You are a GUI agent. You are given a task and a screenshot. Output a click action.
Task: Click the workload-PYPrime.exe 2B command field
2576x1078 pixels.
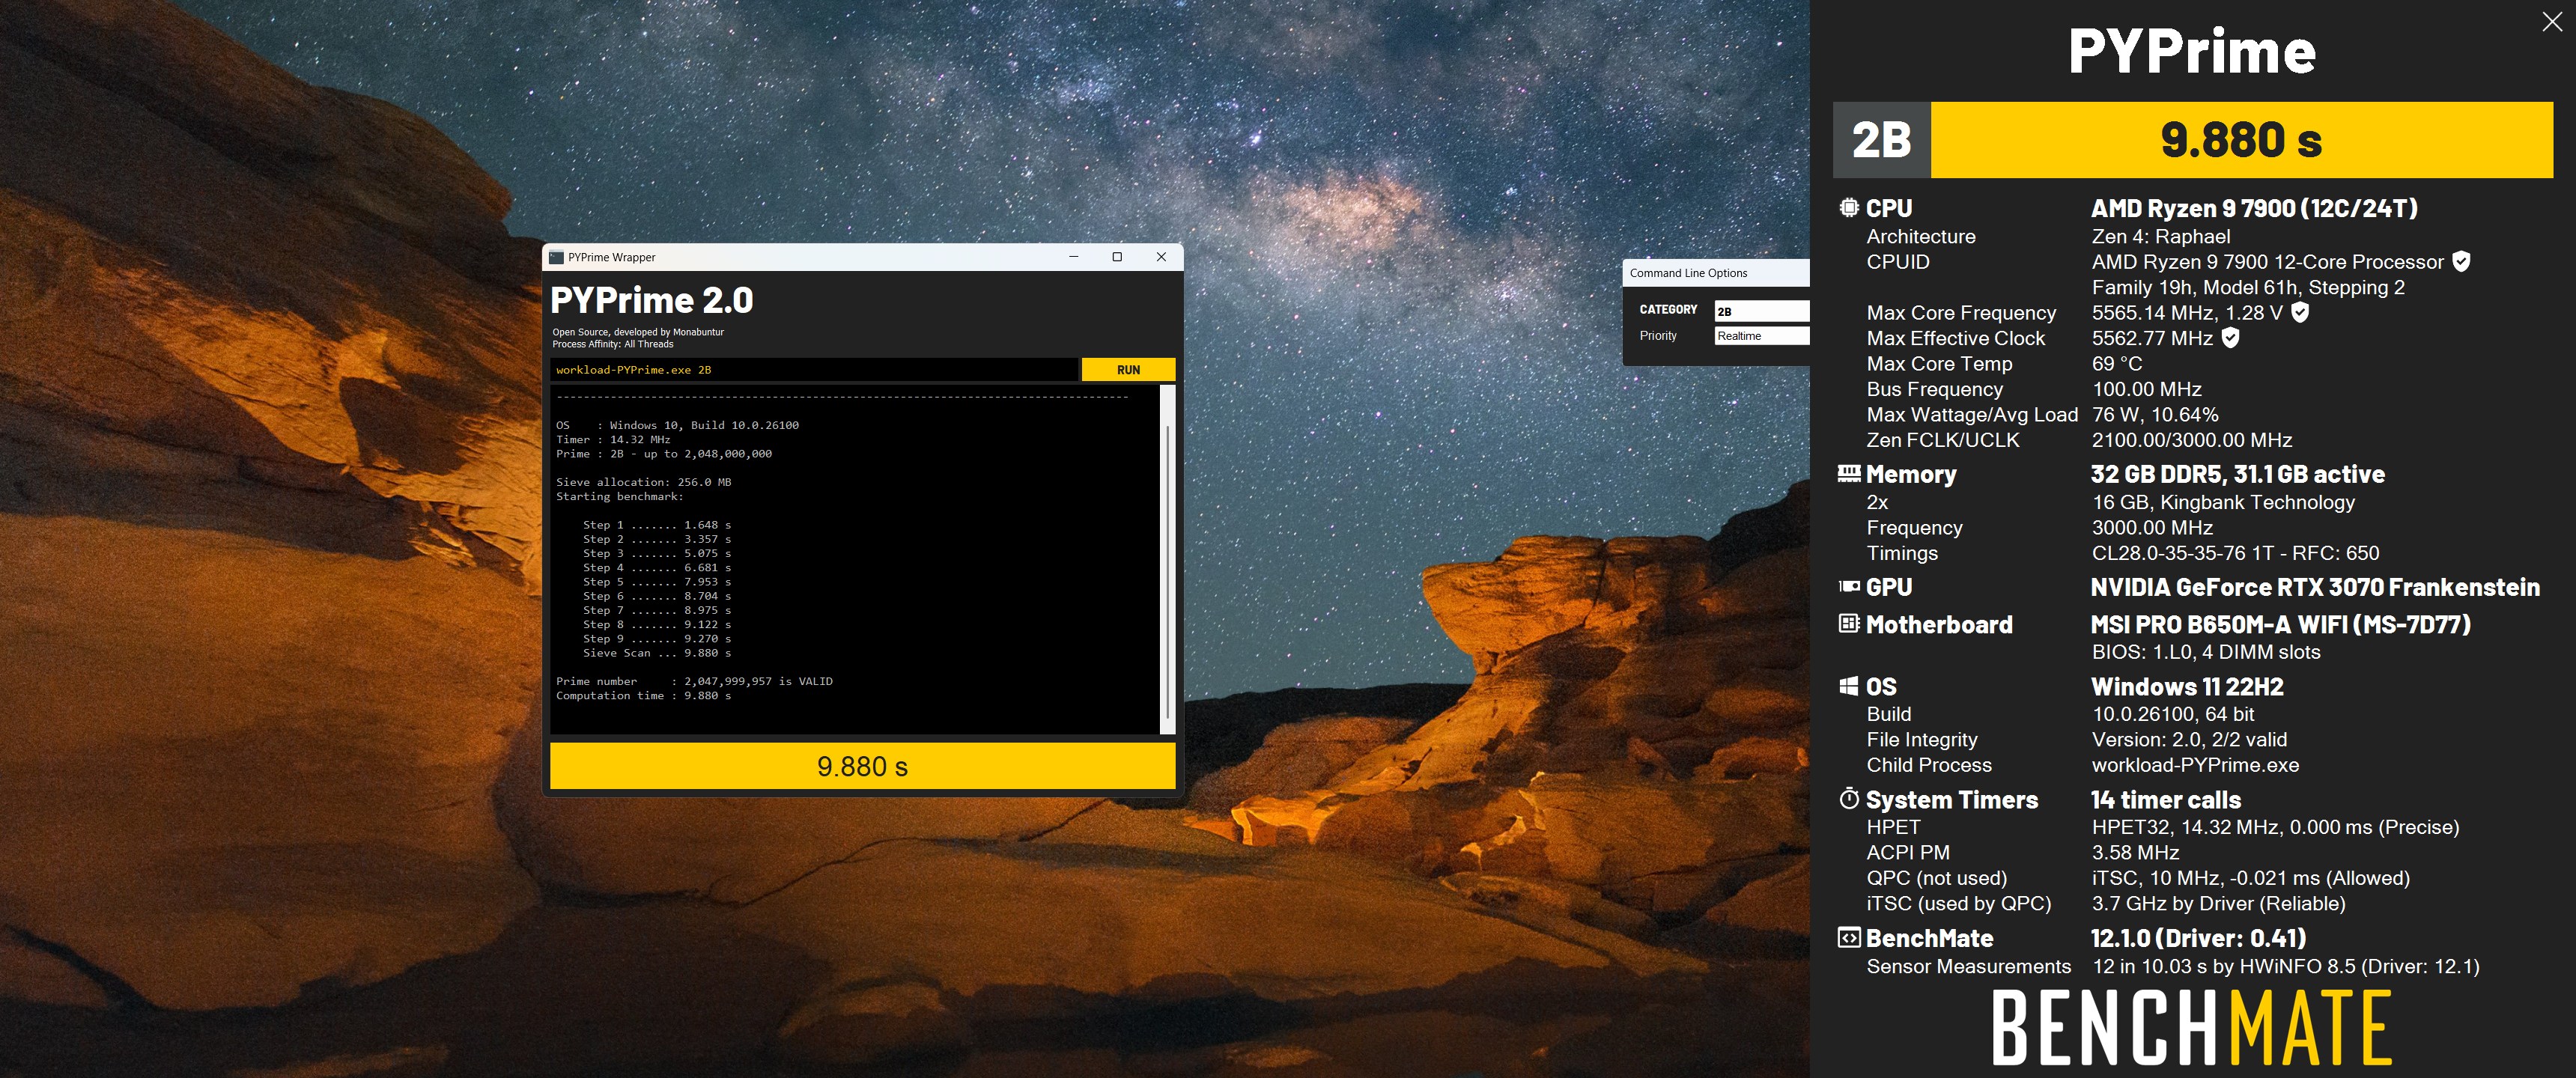click(x=814, y=370)
